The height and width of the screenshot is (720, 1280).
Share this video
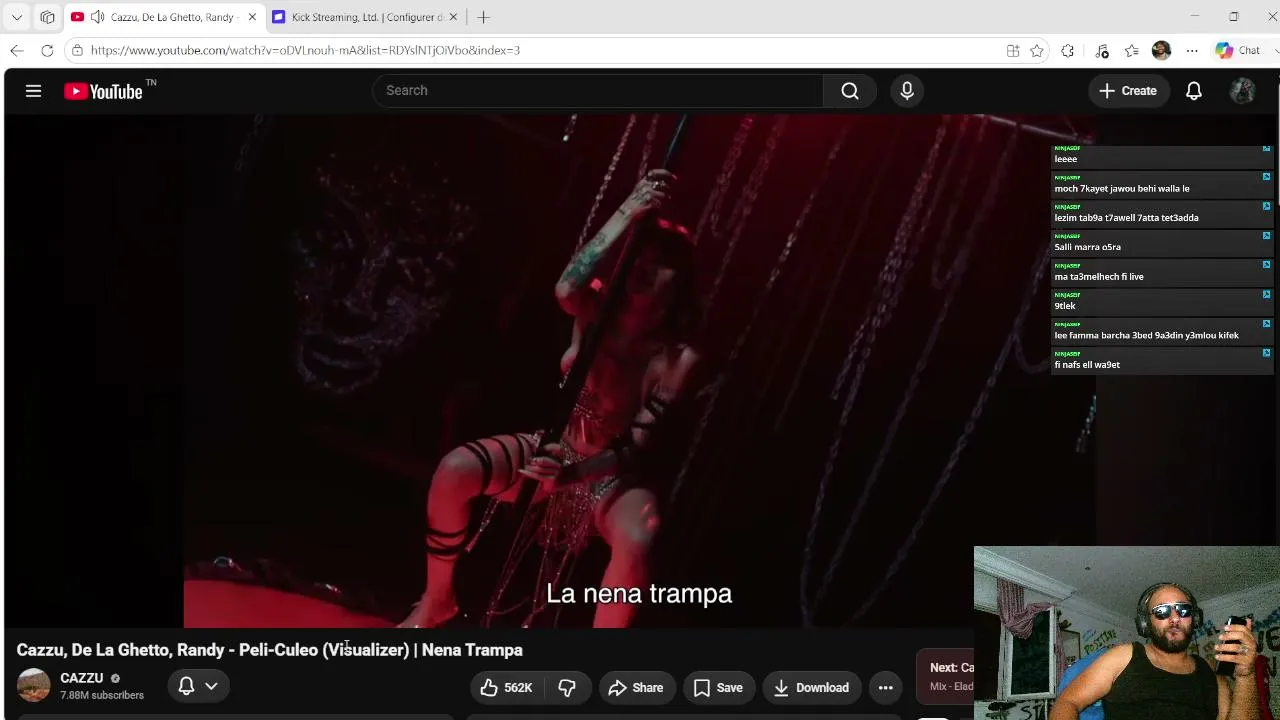click(636, 688)
